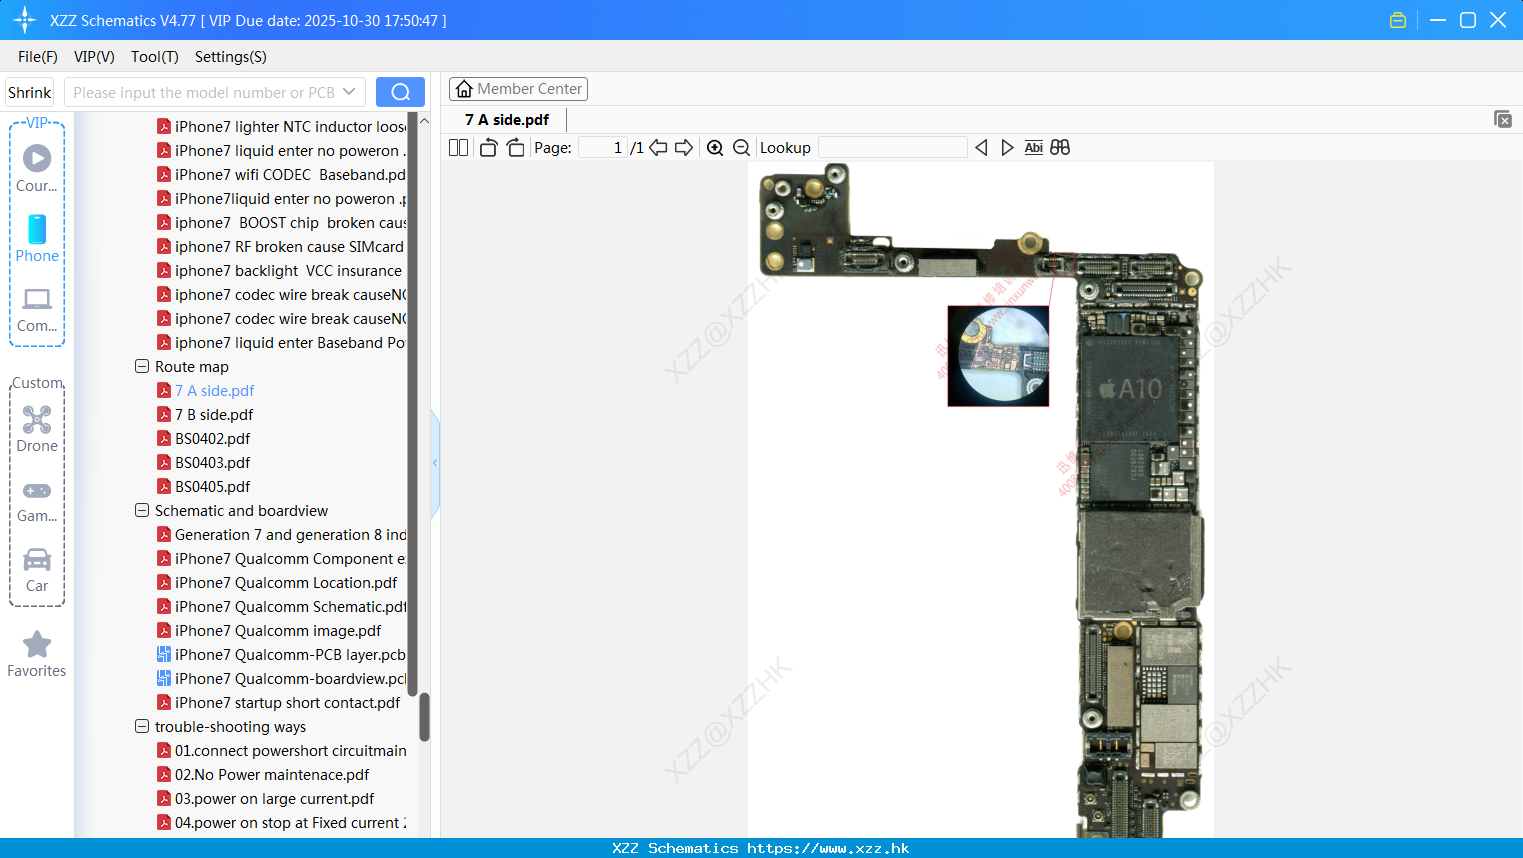Open 01.connect powershort circuitmain file
Screen dimensions: 1523x858
290,750
